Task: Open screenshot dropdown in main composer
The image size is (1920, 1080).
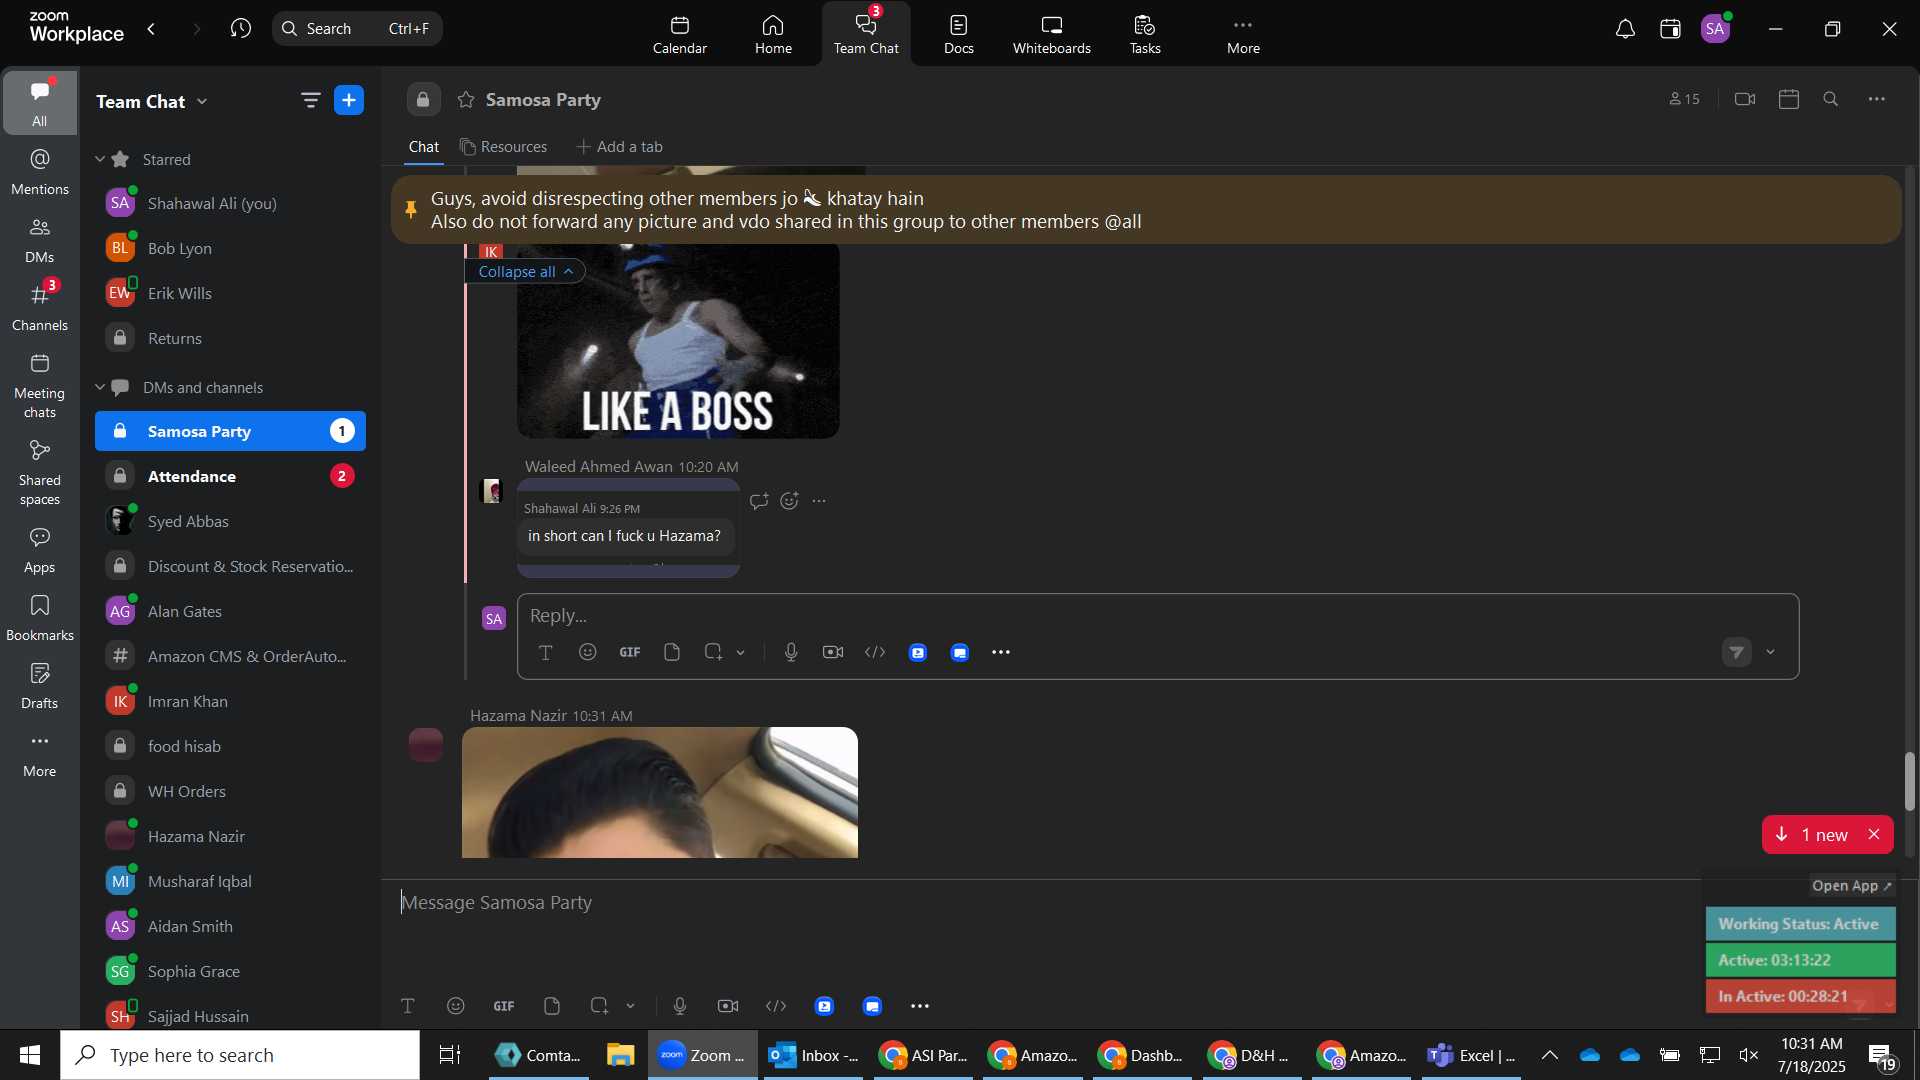Action: coord(631,1006)
